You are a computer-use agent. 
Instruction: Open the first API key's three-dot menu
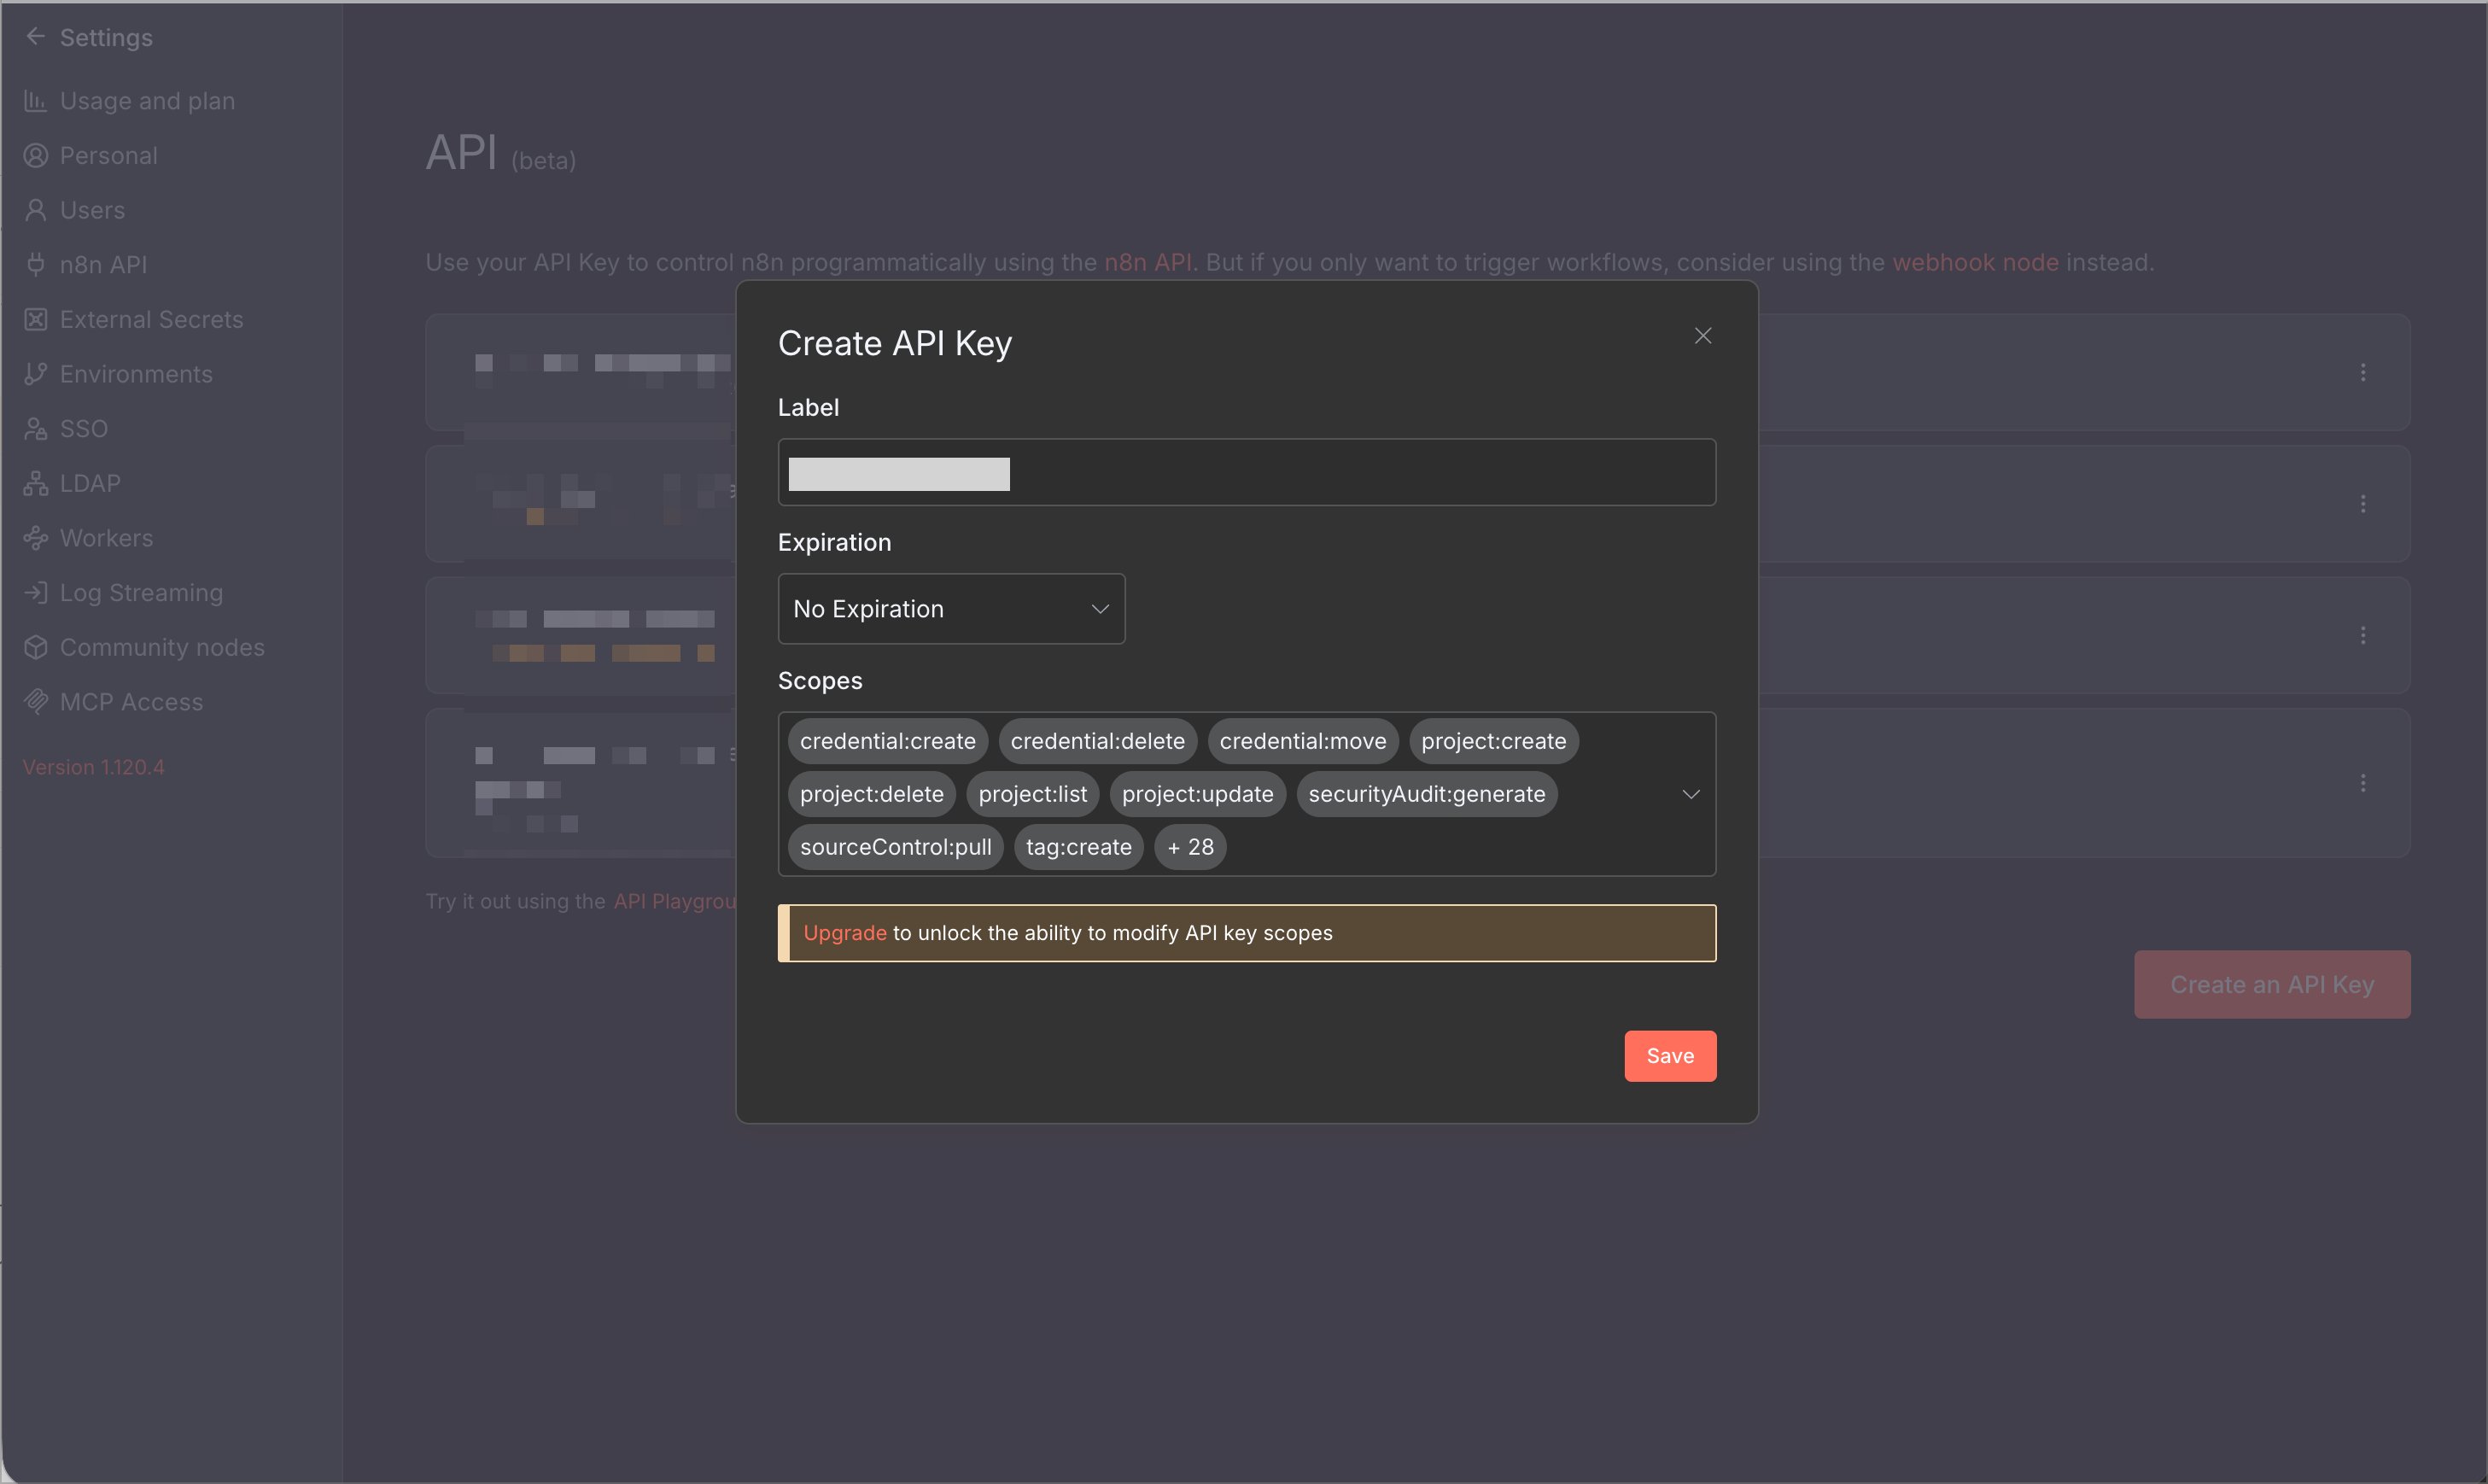pyautogui.click(x=2363, y=372)
